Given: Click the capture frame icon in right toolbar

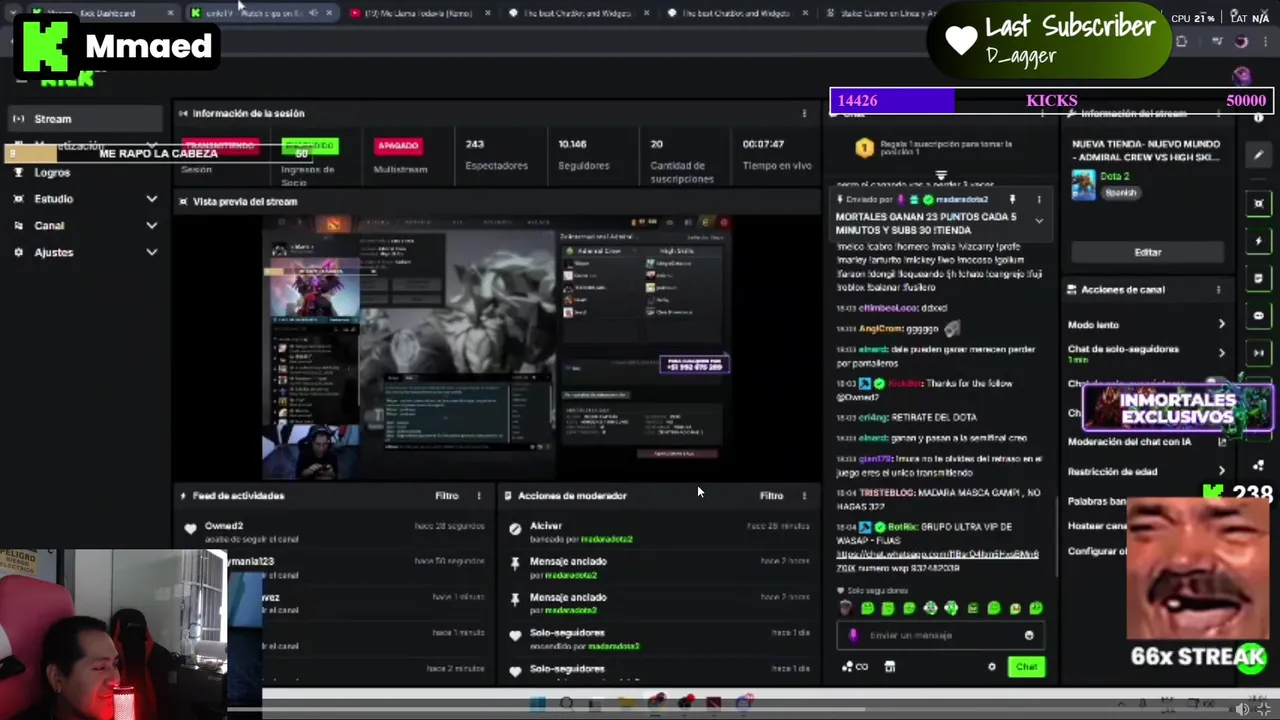Looking at the screenshot, I should 1258,203.
